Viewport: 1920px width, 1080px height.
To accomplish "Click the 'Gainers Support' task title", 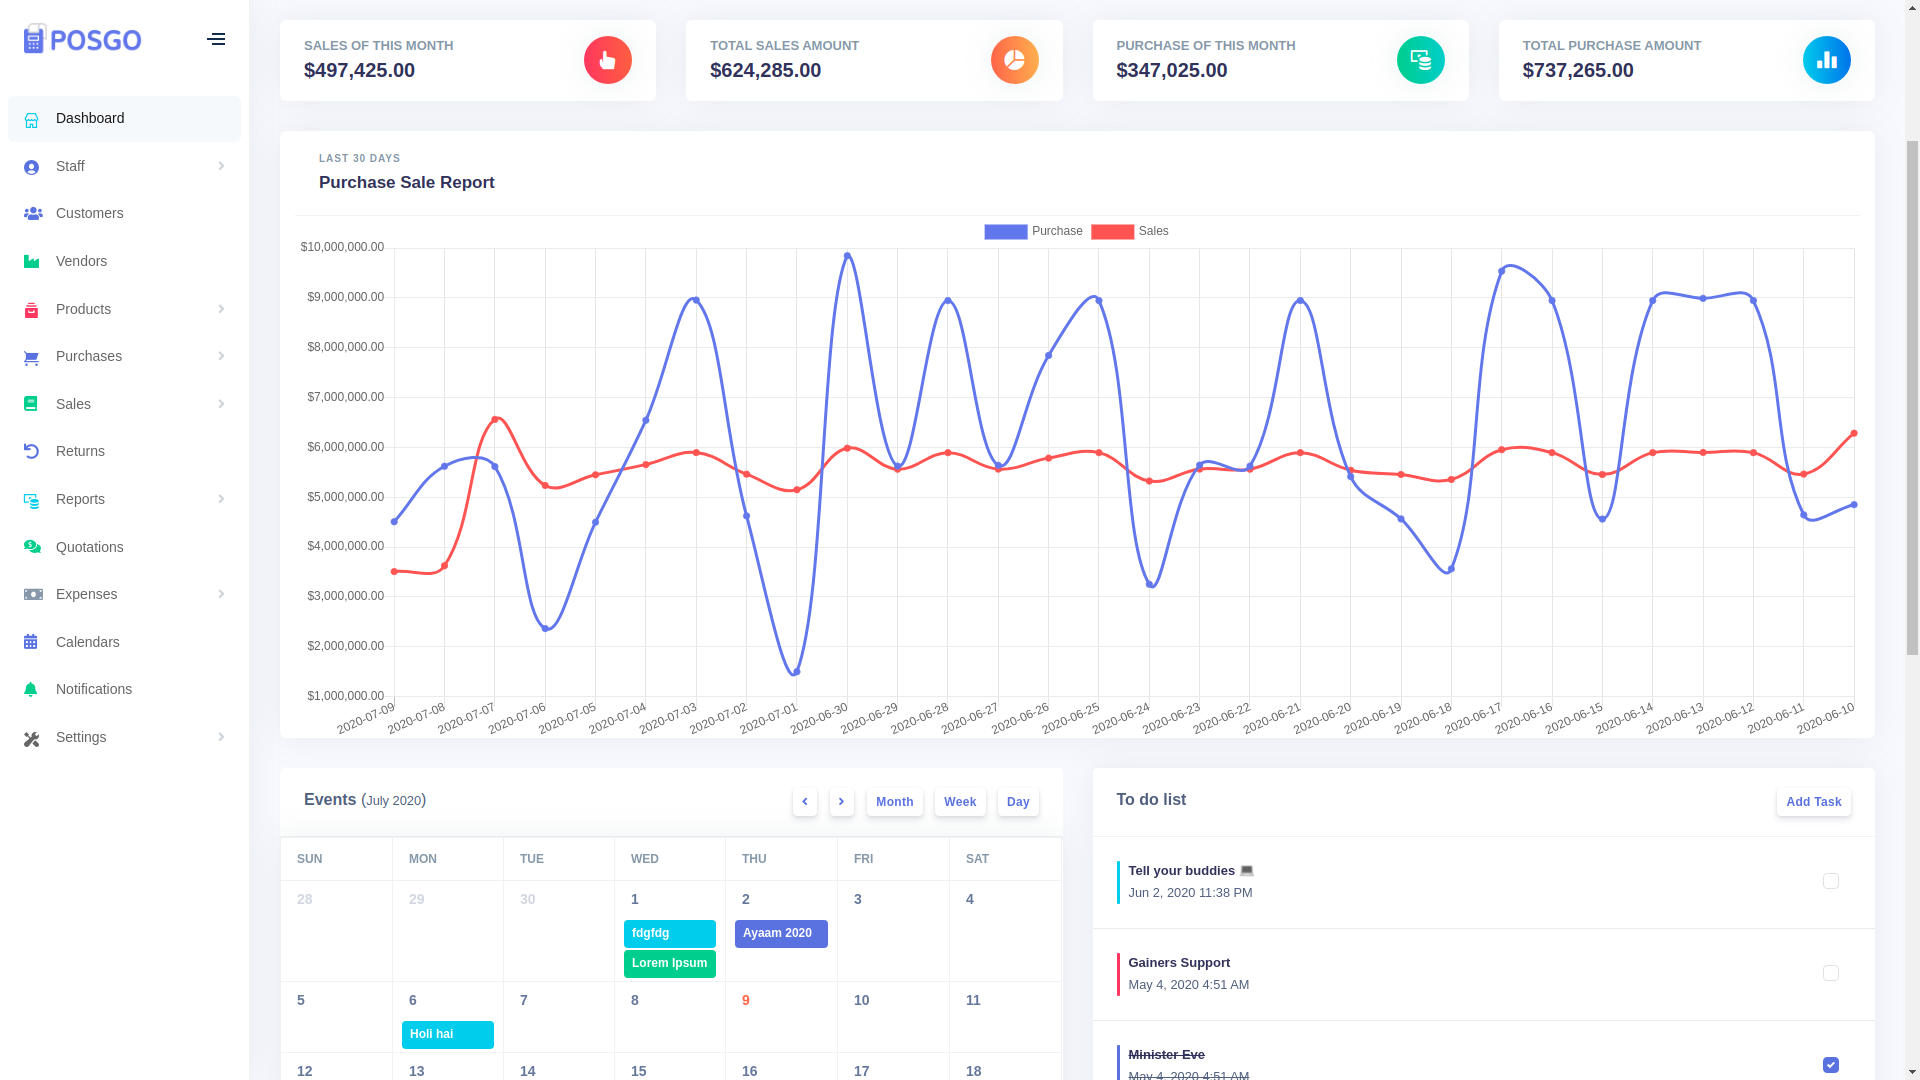I will coord(1179,963).
